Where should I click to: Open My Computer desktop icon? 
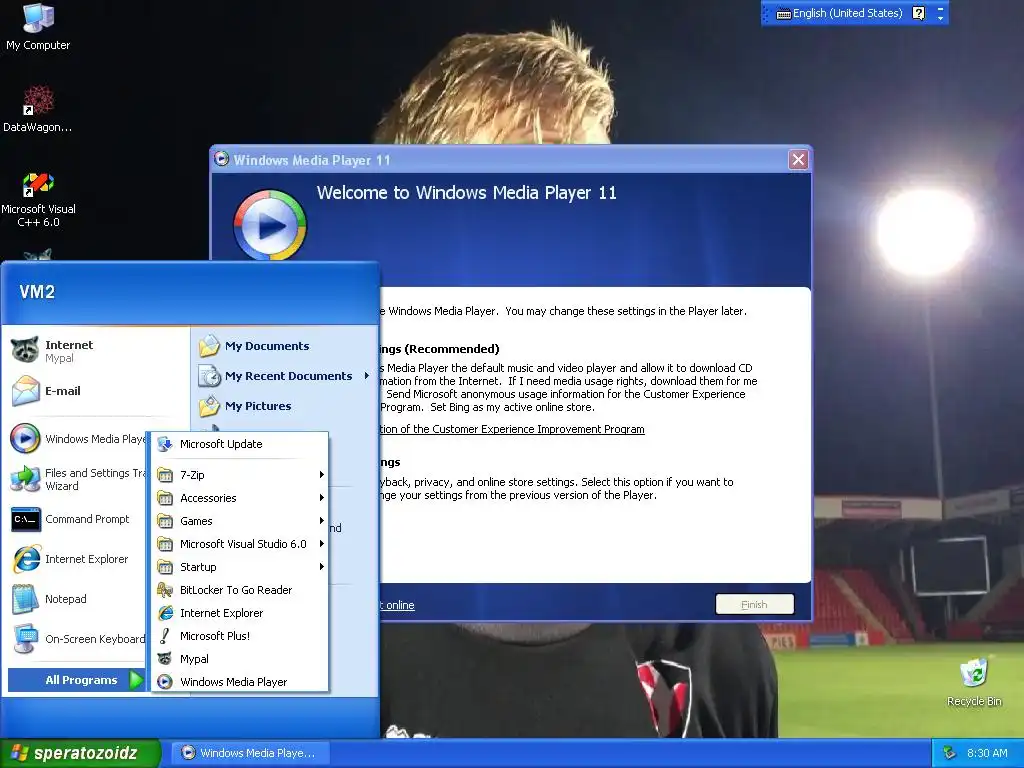pos(38,27)
